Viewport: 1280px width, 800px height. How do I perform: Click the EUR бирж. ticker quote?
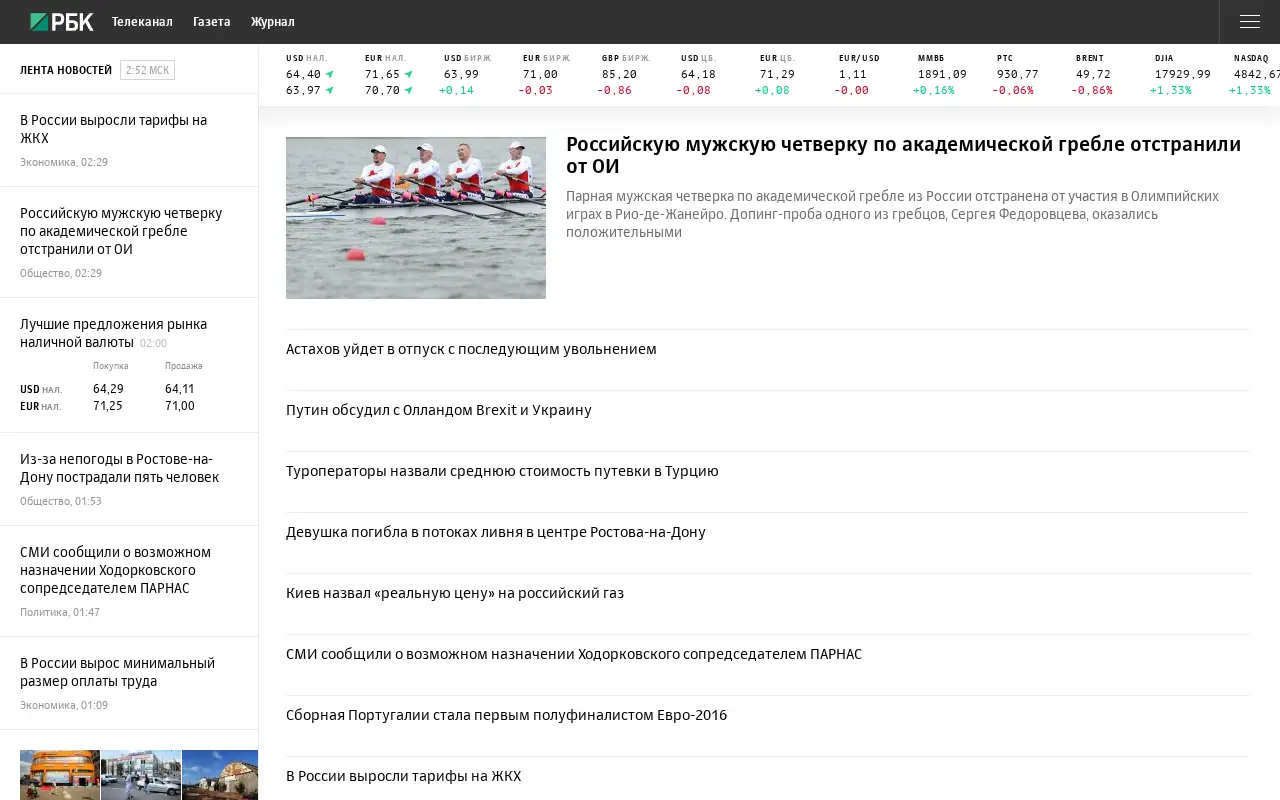click(x=545, y=75)
